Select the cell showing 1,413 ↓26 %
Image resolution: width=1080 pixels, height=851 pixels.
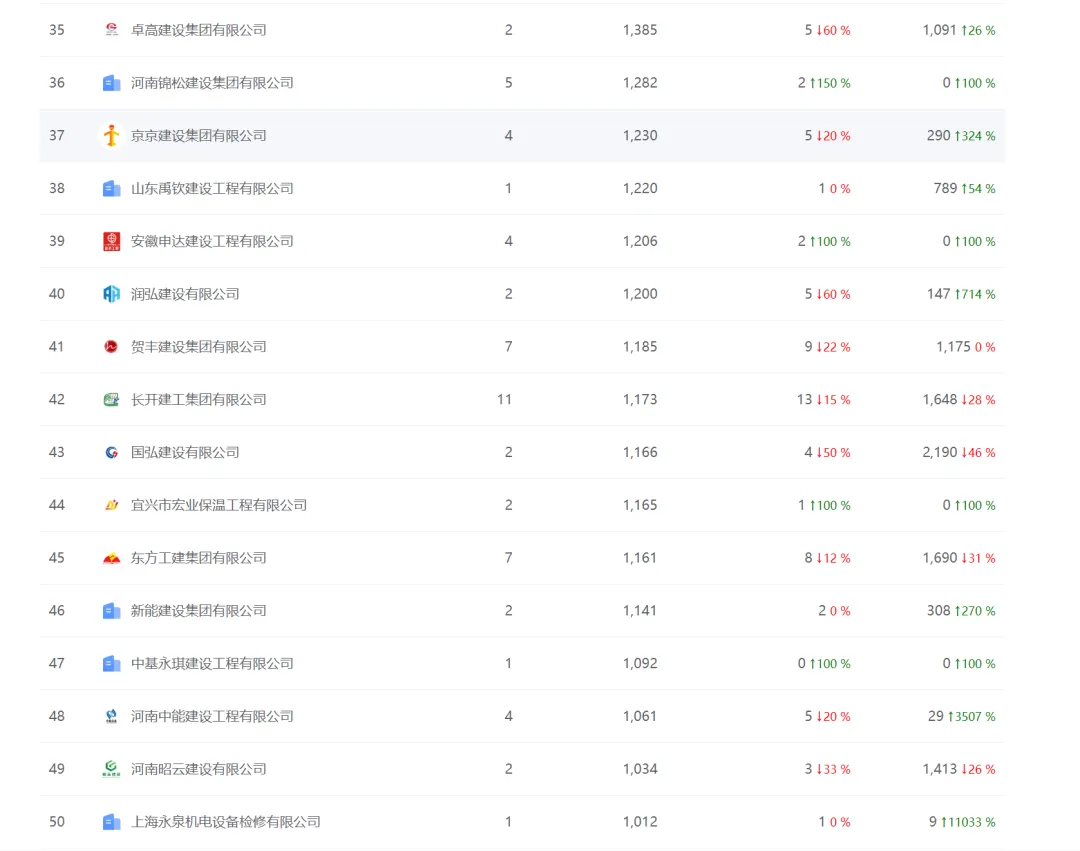[959, 769]
